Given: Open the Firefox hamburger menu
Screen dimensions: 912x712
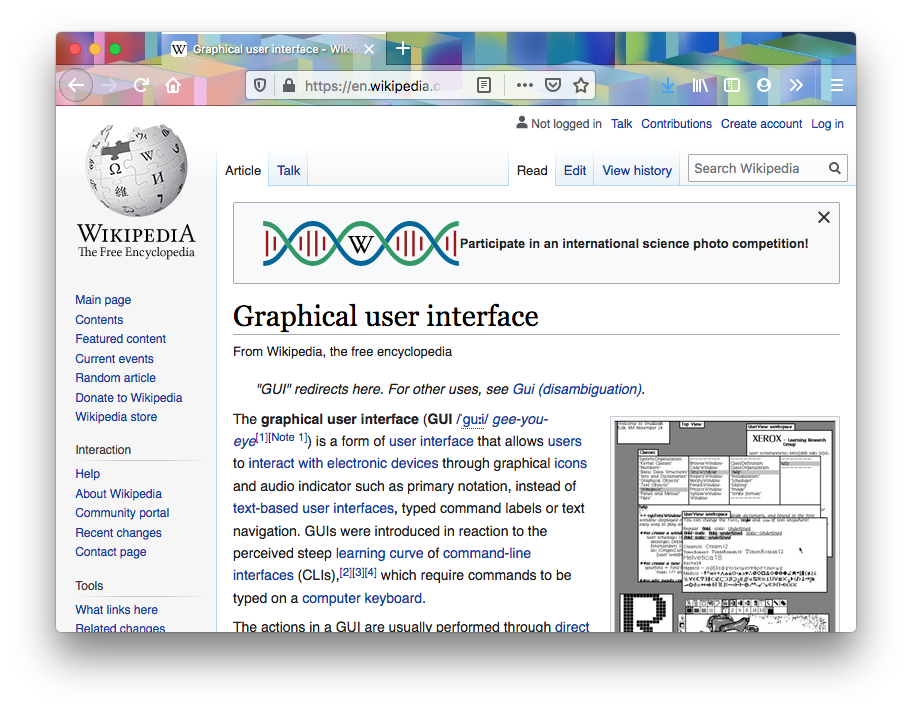Looking at the screenshot, I should [x=837, y=86].
